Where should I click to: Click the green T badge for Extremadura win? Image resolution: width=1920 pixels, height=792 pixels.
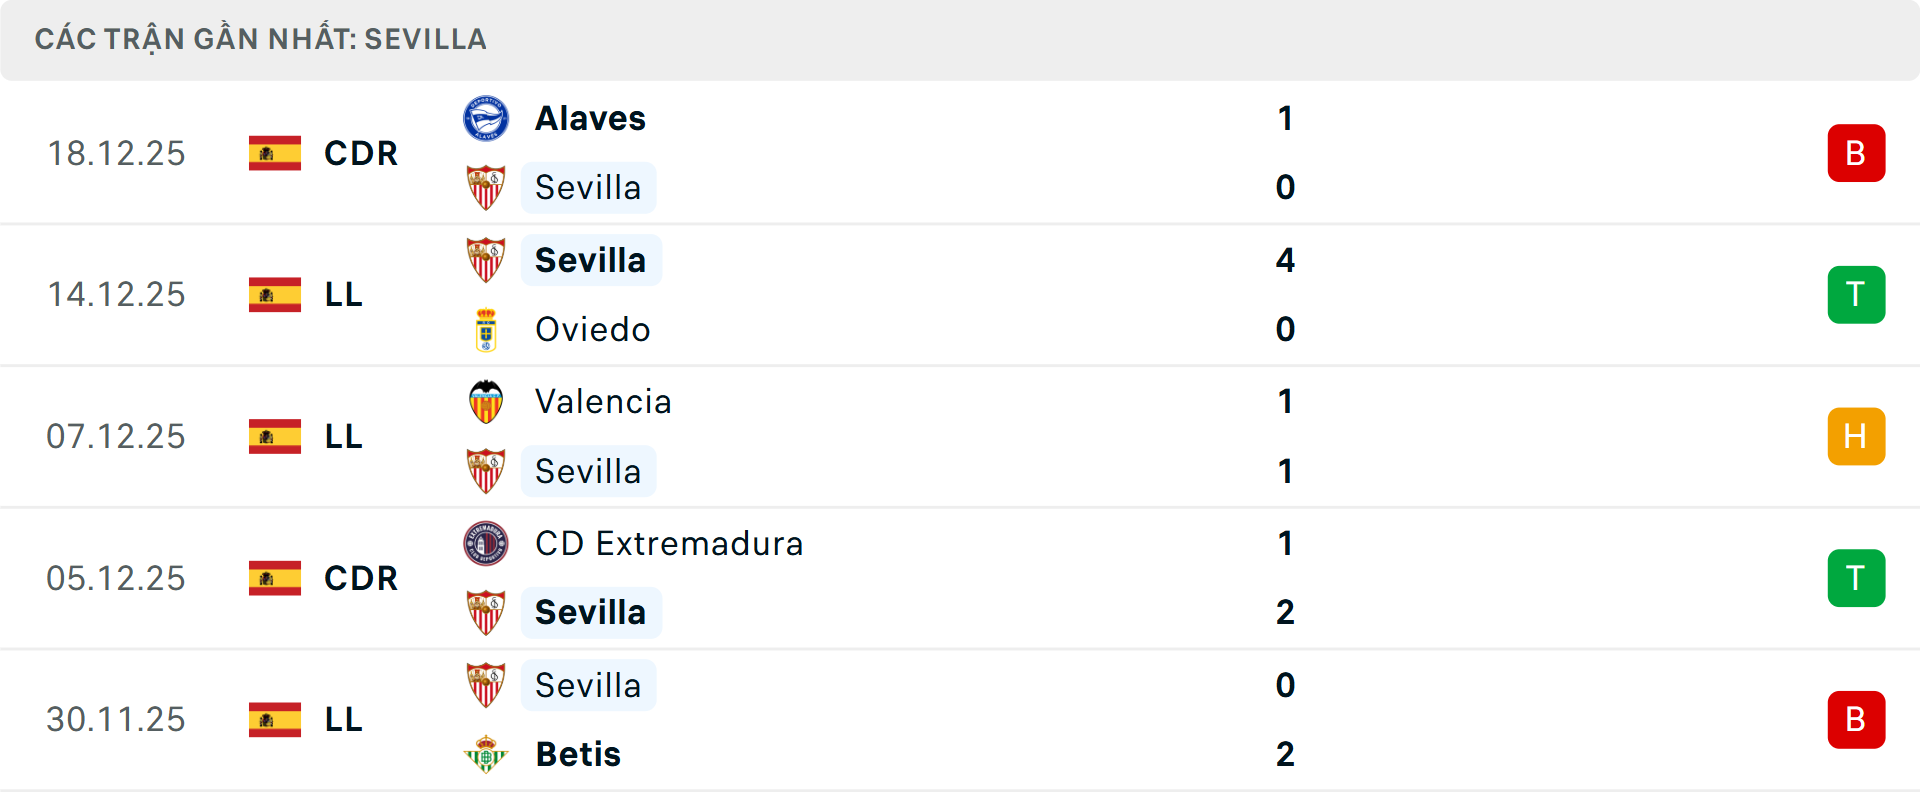[1857, 578]
